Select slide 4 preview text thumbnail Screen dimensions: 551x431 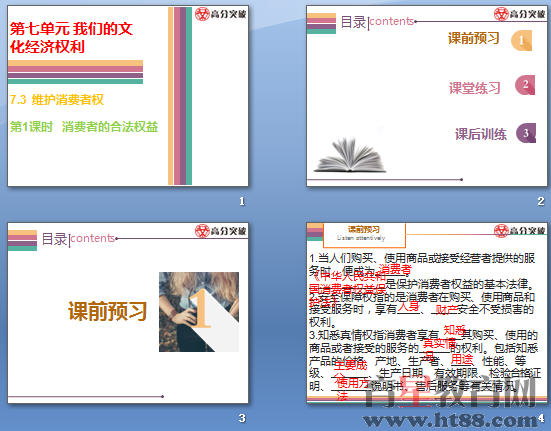[427, 313]
